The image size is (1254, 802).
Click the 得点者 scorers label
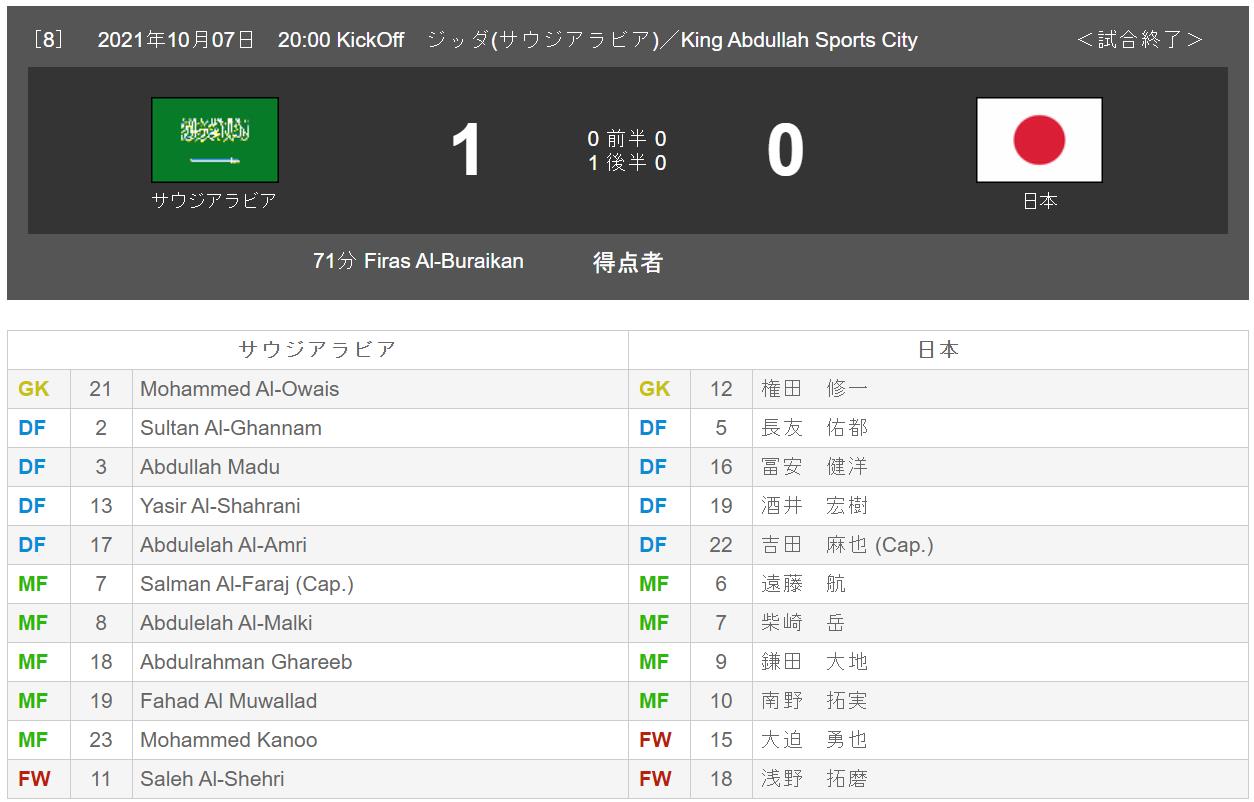pyautogui.click(x=628, y=262)
